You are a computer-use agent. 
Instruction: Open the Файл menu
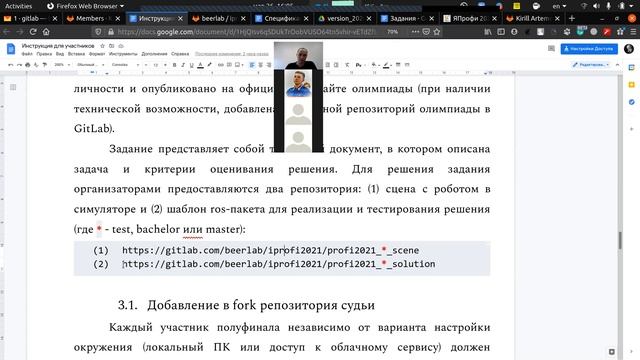tap(27, 54)
